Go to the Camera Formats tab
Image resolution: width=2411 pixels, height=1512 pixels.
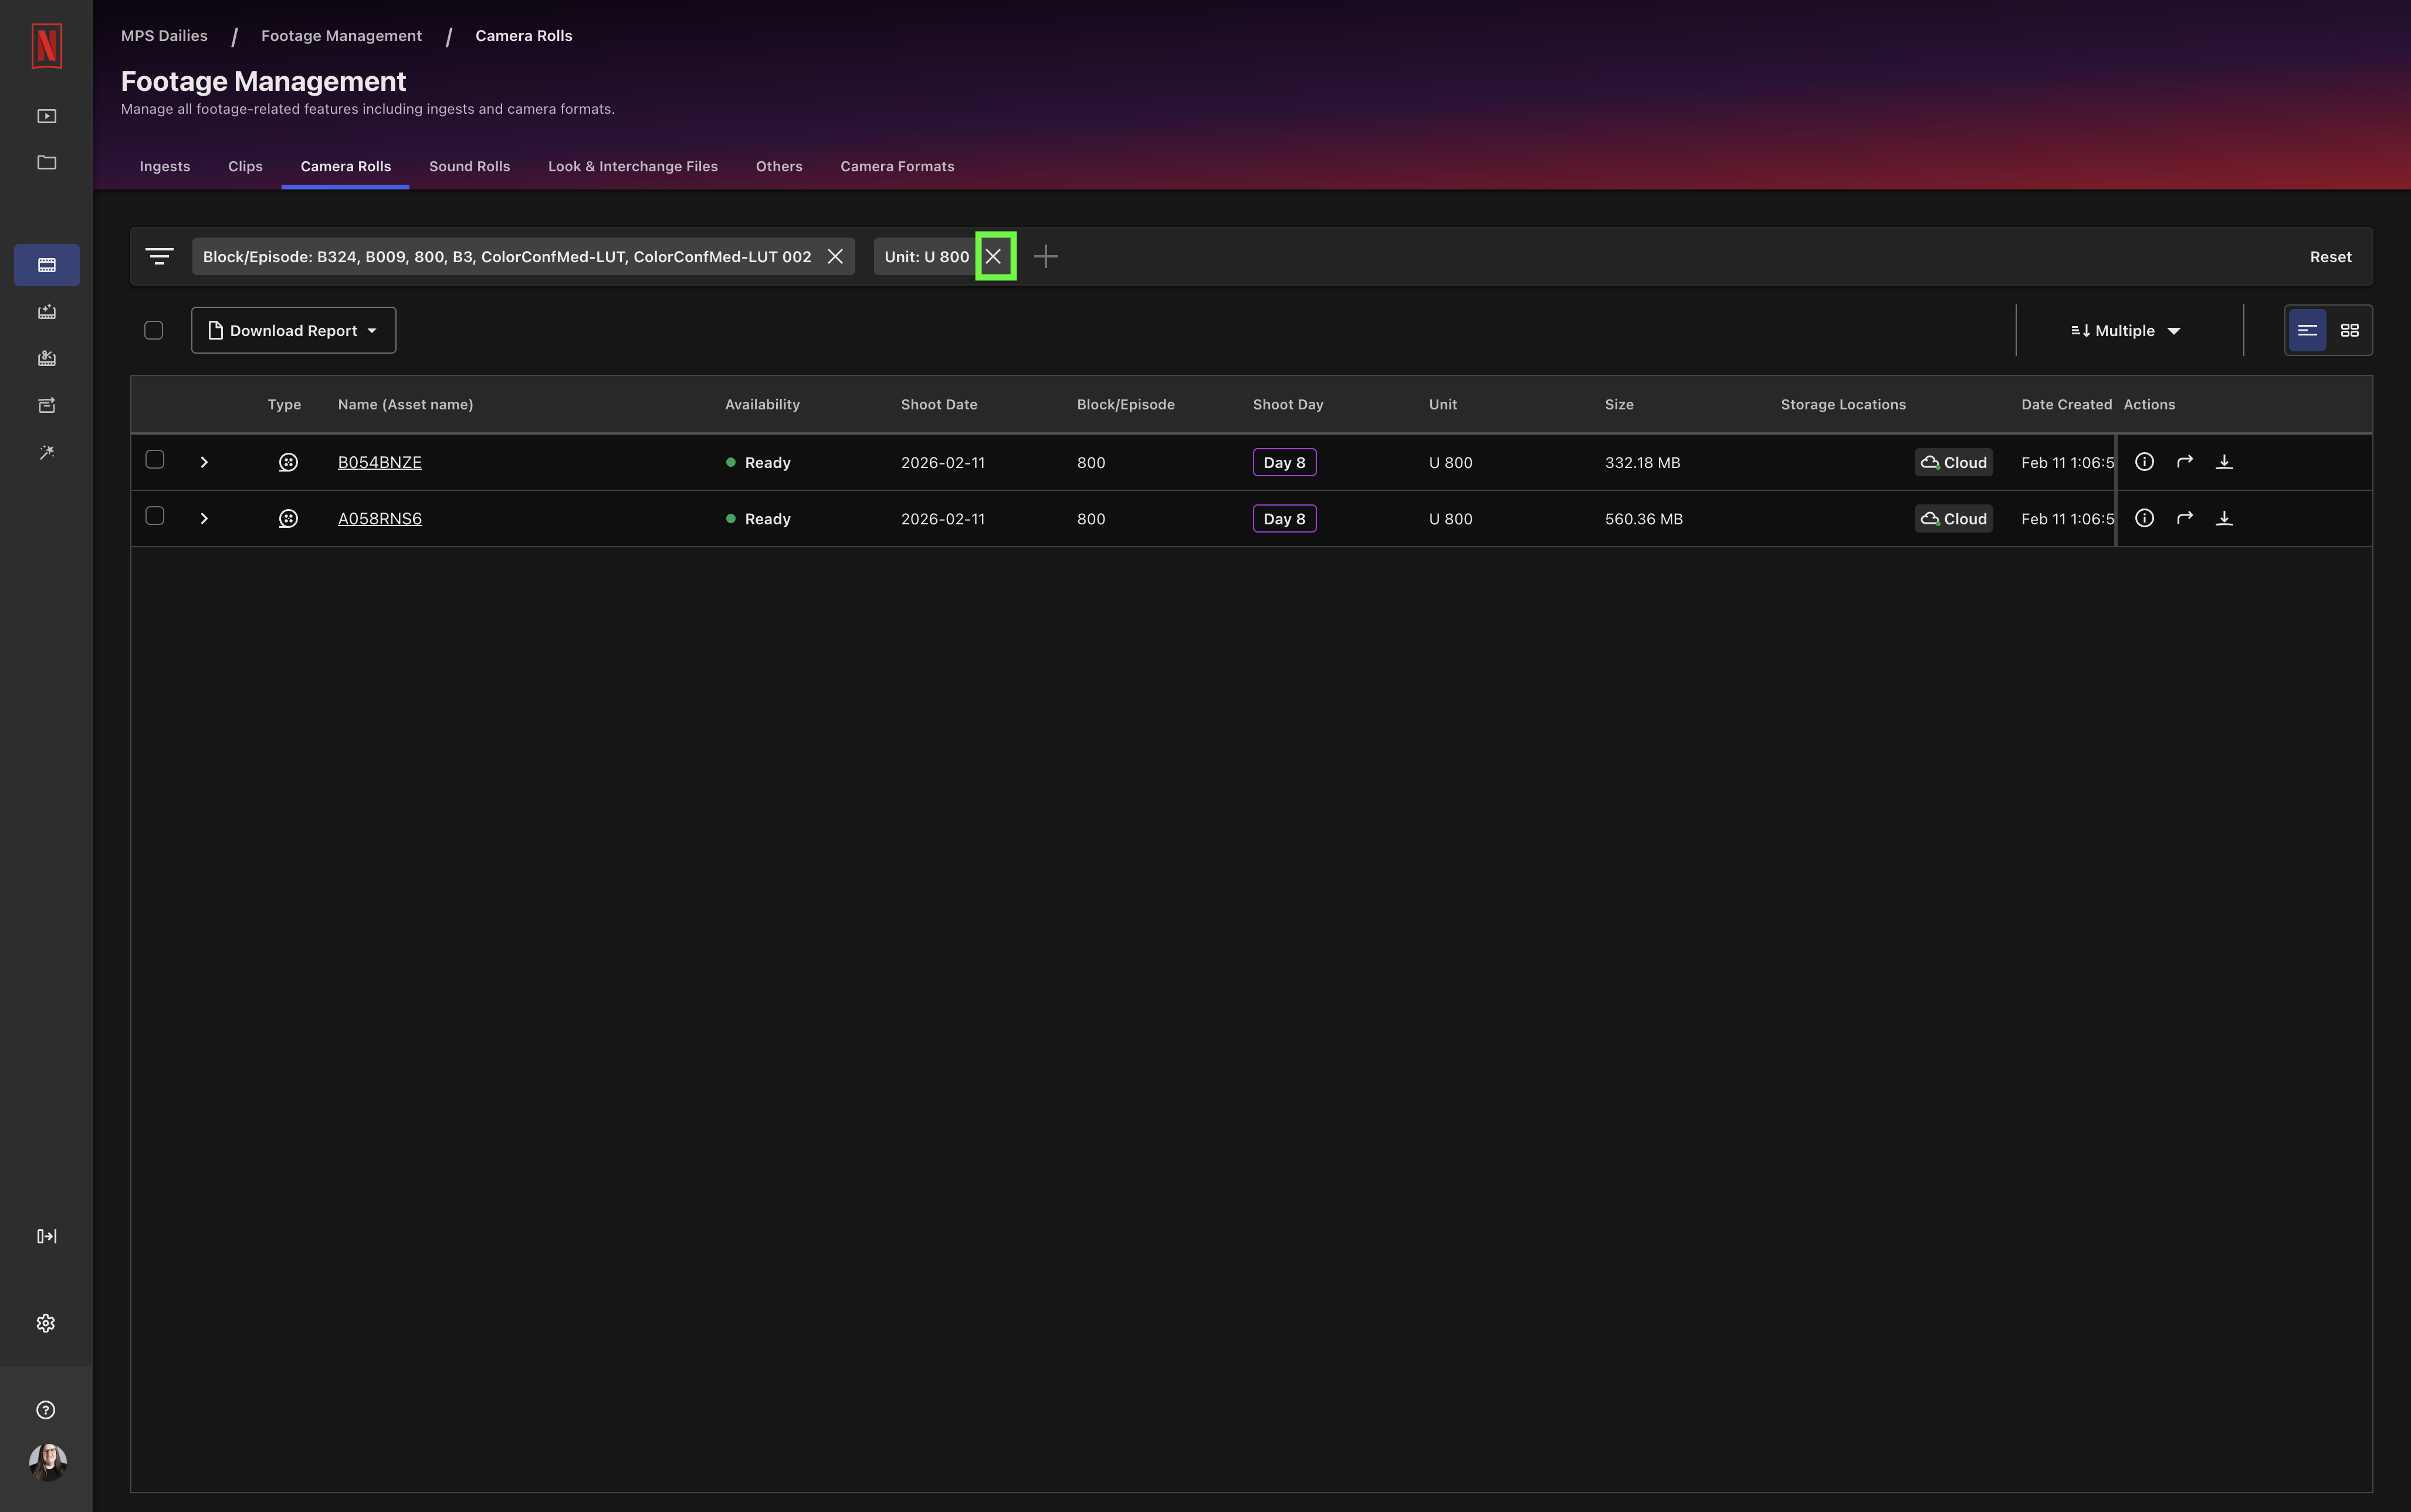coord(897,166)
